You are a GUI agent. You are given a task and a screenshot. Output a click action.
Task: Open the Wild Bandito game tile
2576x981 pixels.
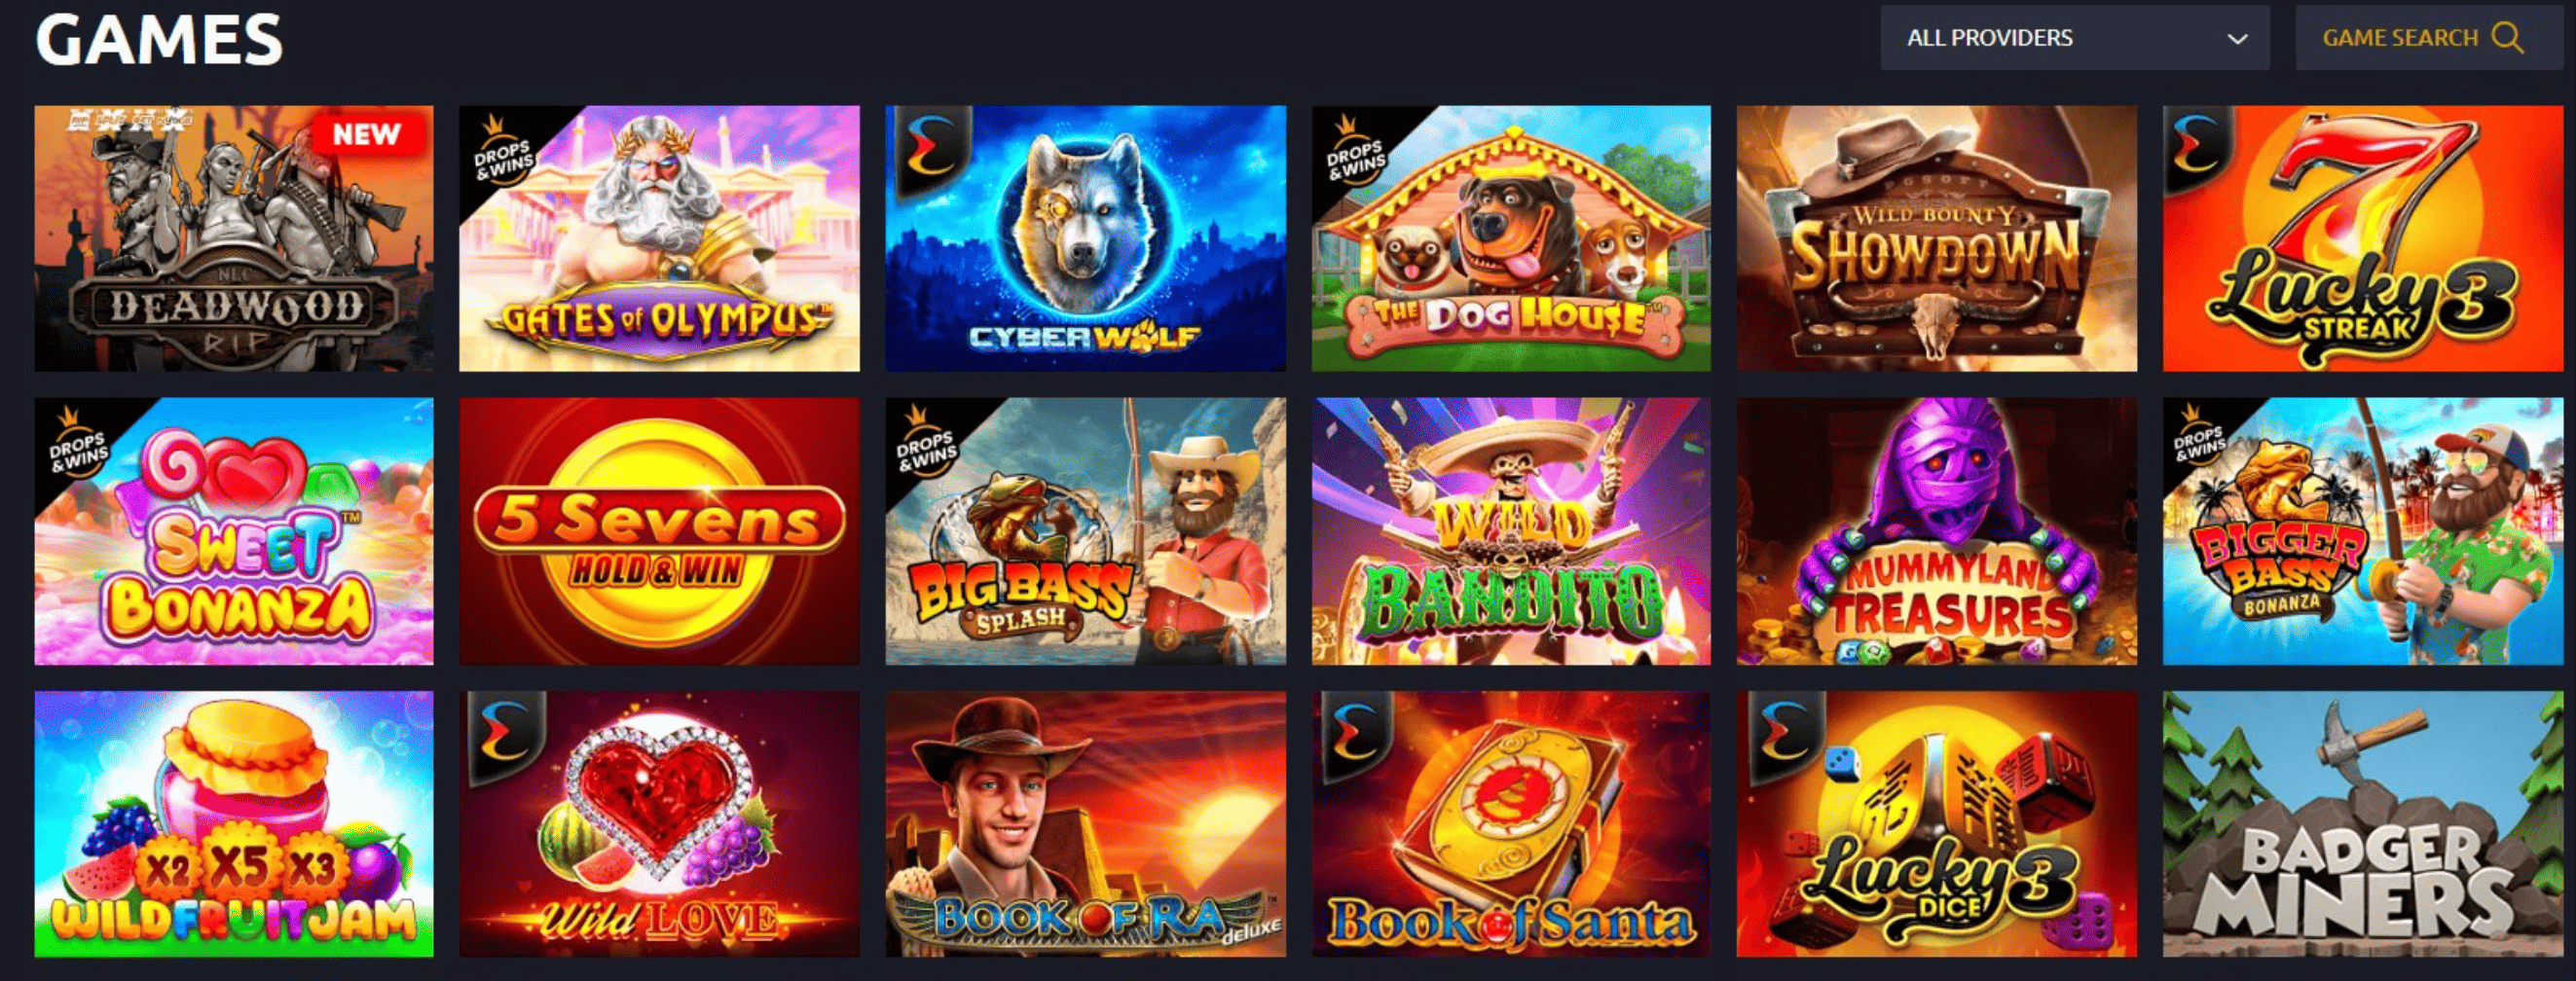1511,531
